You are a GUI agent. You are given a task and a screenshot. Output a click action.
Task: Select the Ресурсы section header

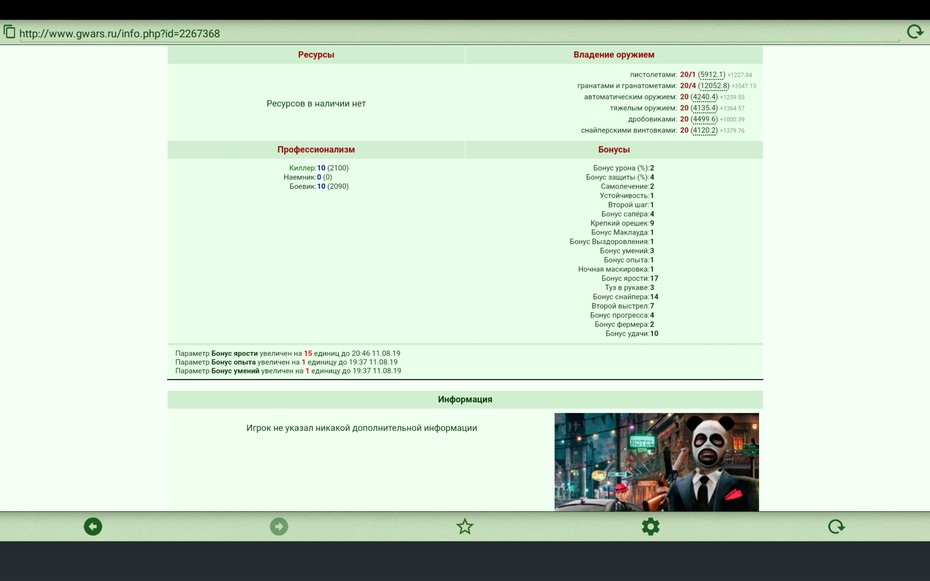[316, 55]
